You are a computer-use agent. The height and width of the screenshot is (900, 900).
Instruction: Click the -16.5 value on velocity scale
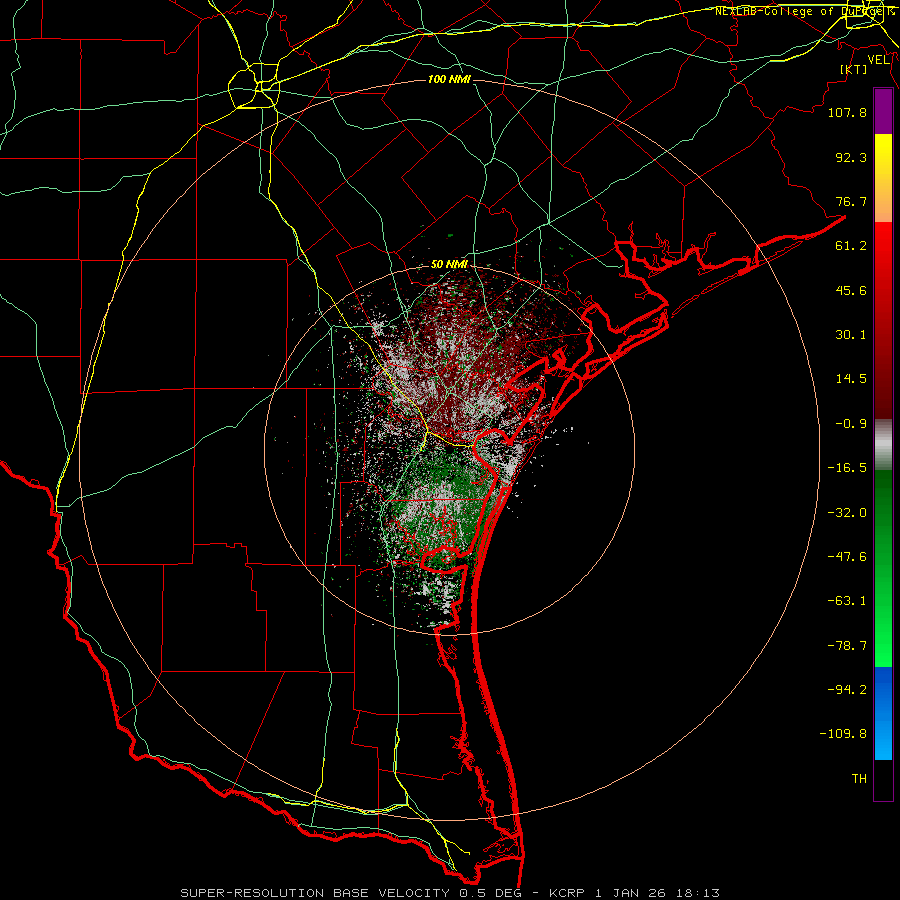847,468
